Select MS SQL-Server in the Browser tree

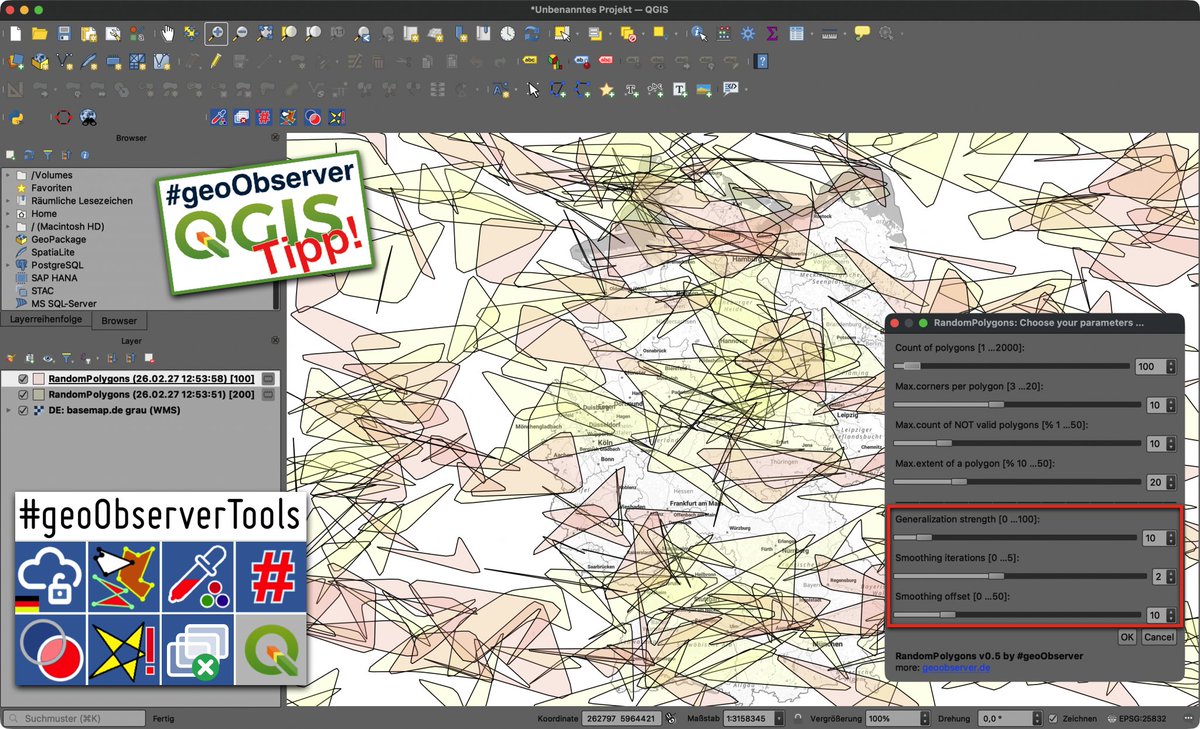pyautogui.click(x=65, y=304)
